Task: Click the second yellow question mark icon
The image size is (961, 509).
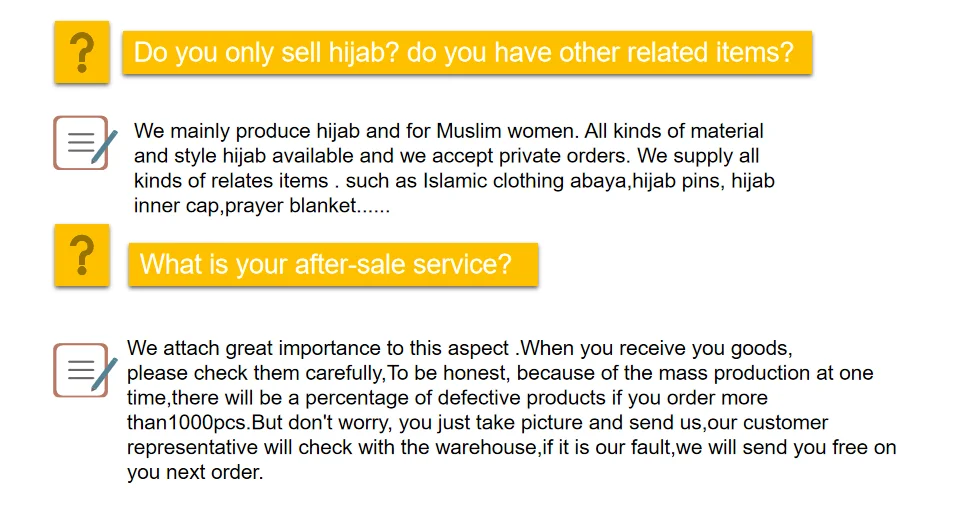Action: (x=82, y=255)
